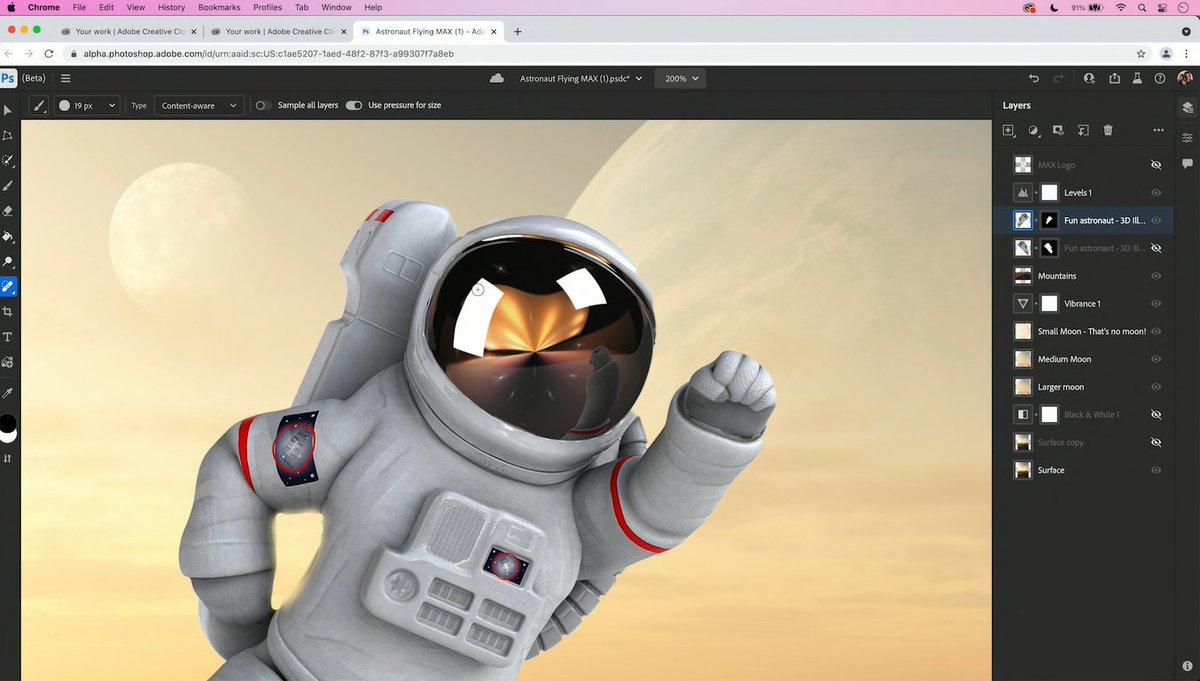Select the Quick Selection tool
The width and height of the screenshot is (1200, 681).
[8, 160]
